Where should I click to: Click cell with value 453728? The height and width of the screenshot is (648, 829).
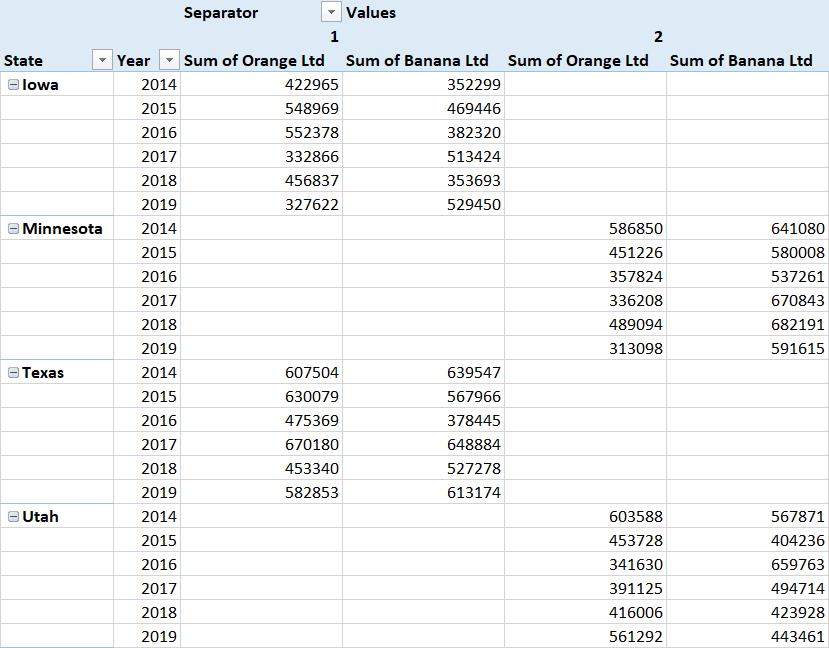(x=585, y=540)
